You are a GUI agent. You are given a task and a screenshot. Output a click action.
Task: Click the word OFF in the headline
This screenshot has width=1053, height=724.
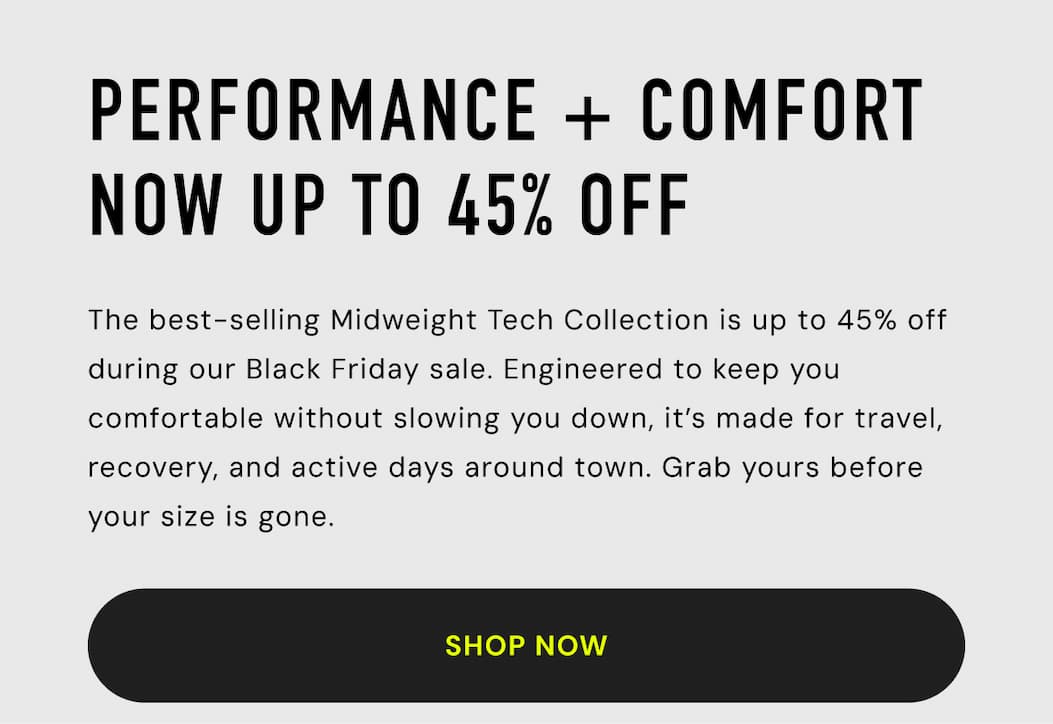click(635, 205)
